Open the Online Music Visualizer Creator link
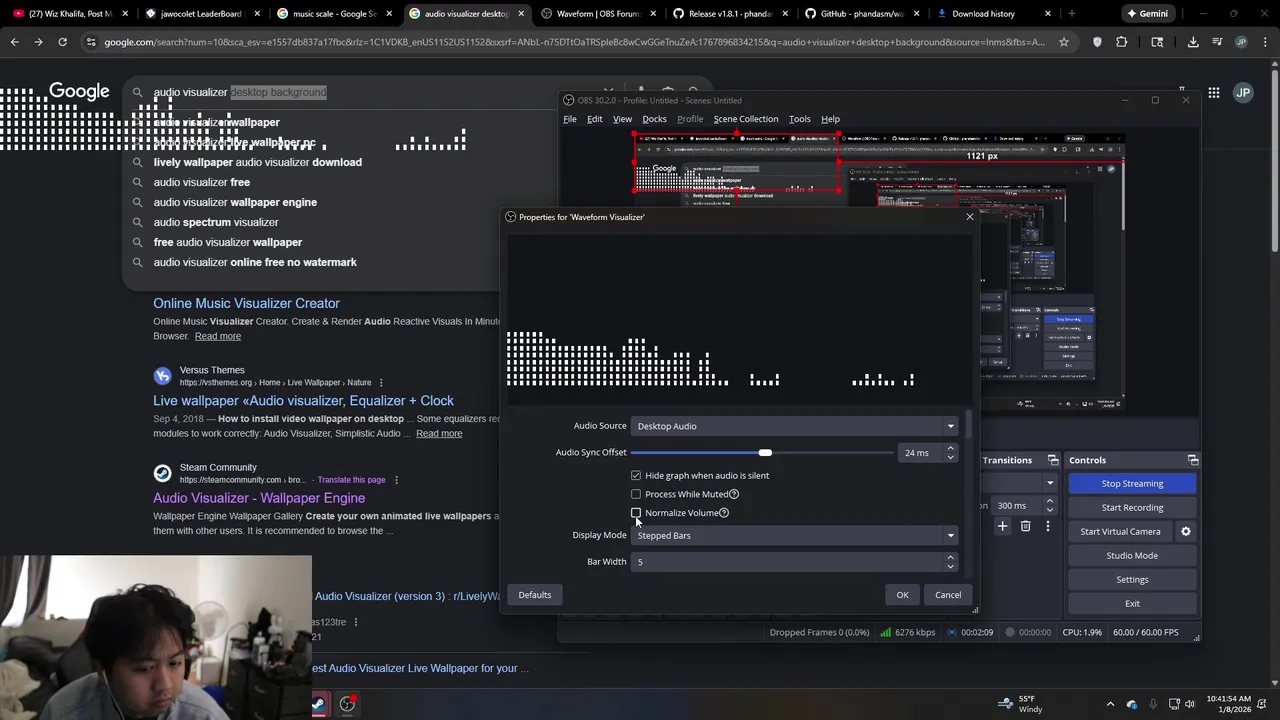The width and height of the screenshot is (1280, 720). pos(246,304)
